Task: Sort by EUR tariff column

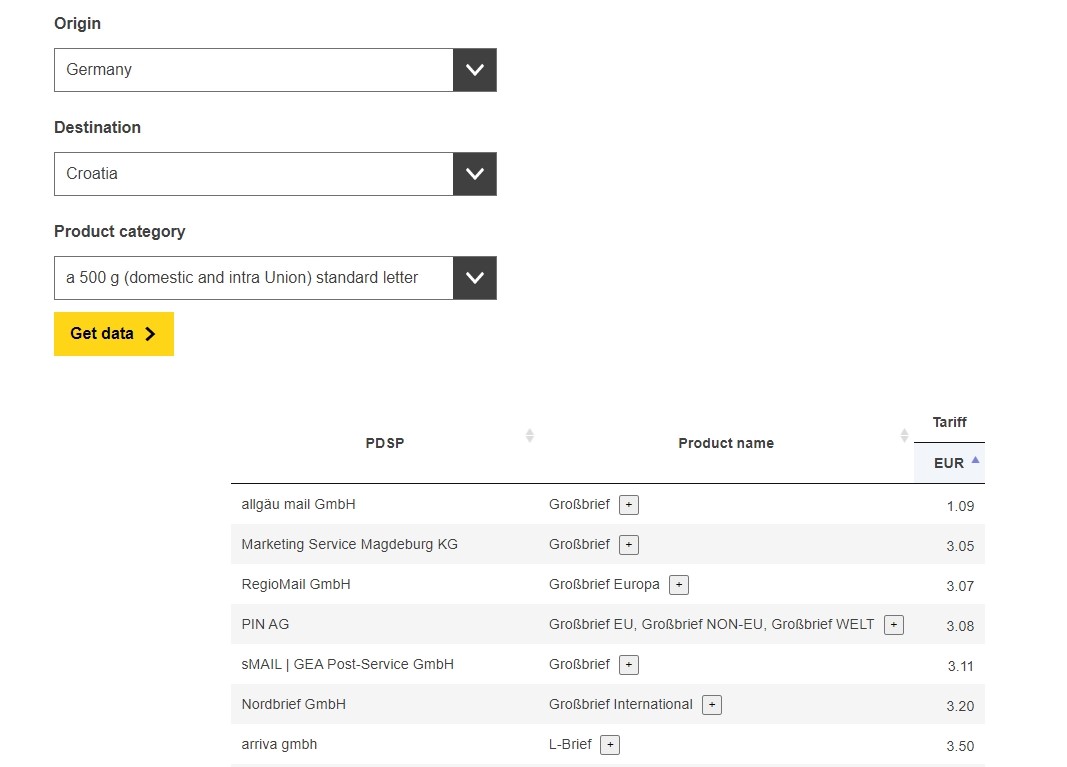Action: (949, 463)
